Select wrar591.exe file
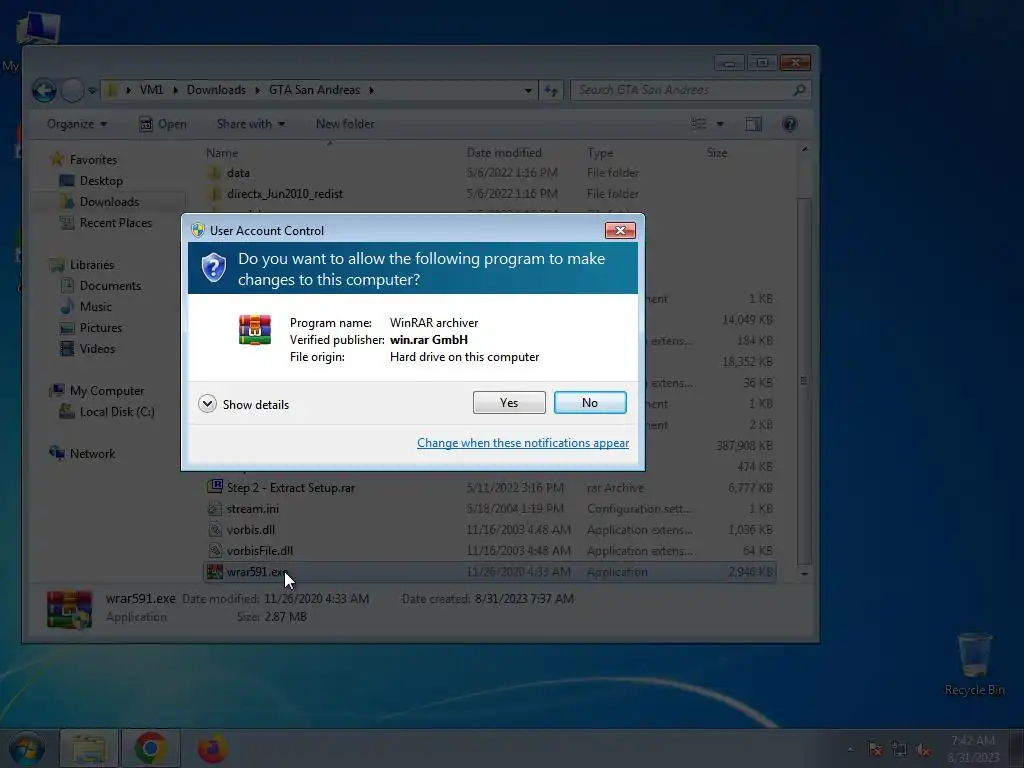1024x768 pixels. point(490,572)
